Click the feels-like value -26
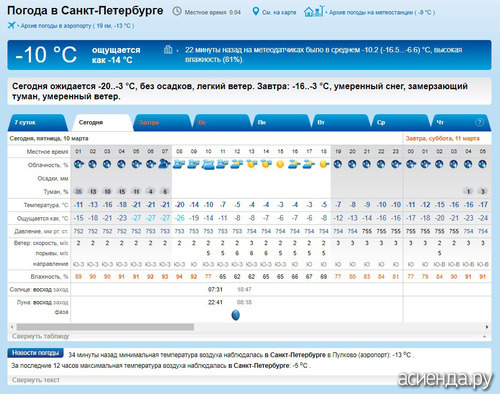 click(179, 218)
